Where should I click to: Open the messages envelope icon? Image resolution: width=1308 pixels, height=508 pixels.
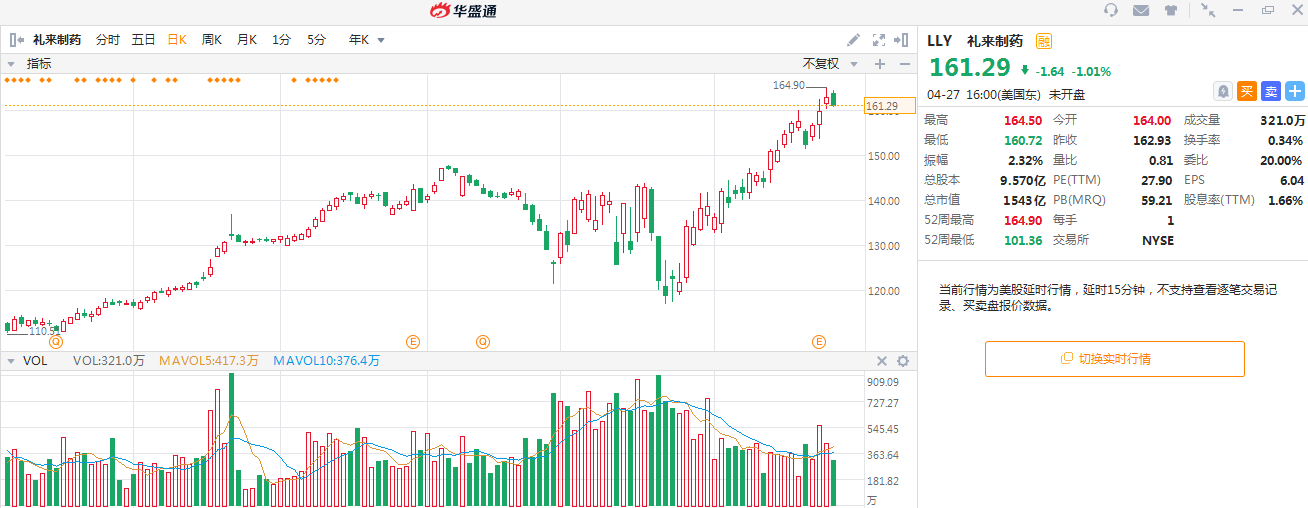click(x=1141, y=10)
